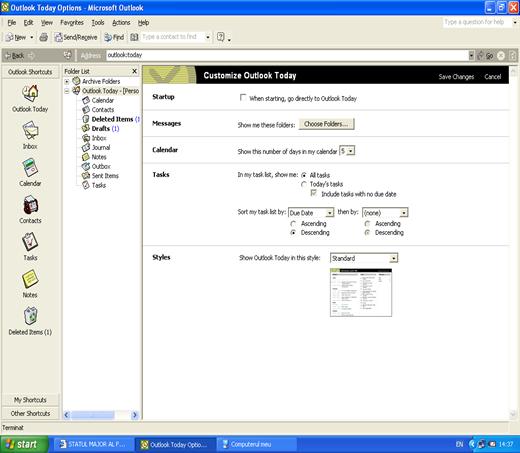Open the Other Shortcuts group
Screen dimensions: 520x453
pyautogui.click(x=30, y=413)
